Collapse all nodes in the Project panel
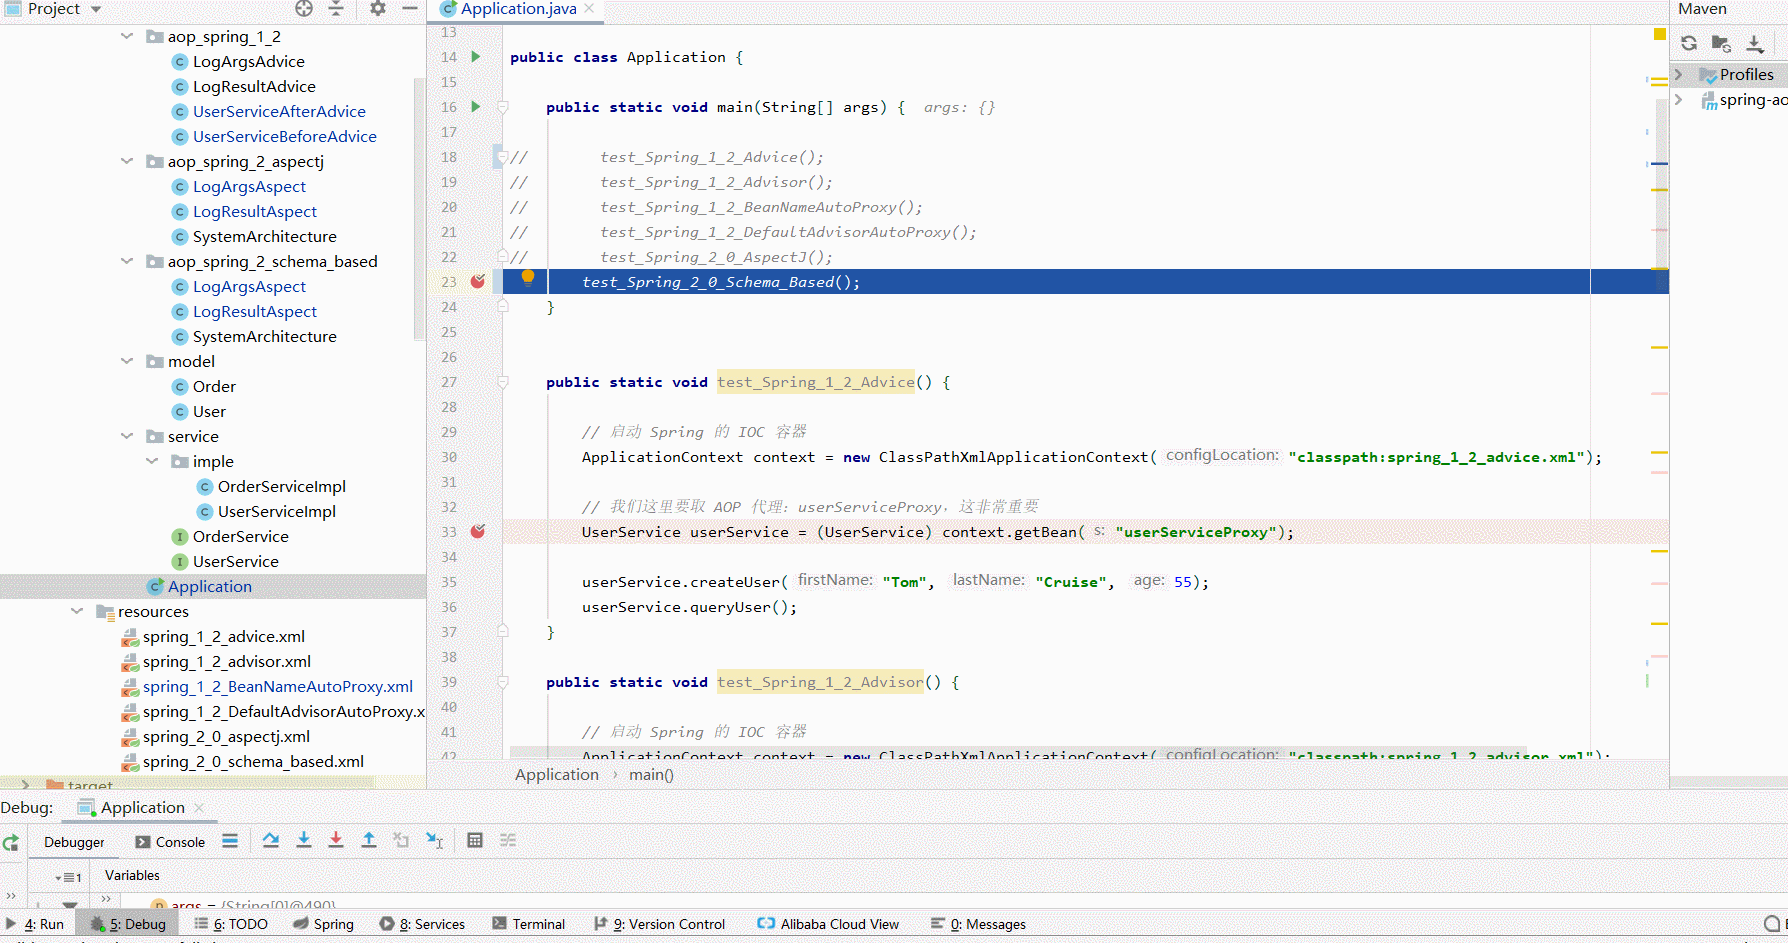Screen dimensions: 1788x943 tap(335, 9)
